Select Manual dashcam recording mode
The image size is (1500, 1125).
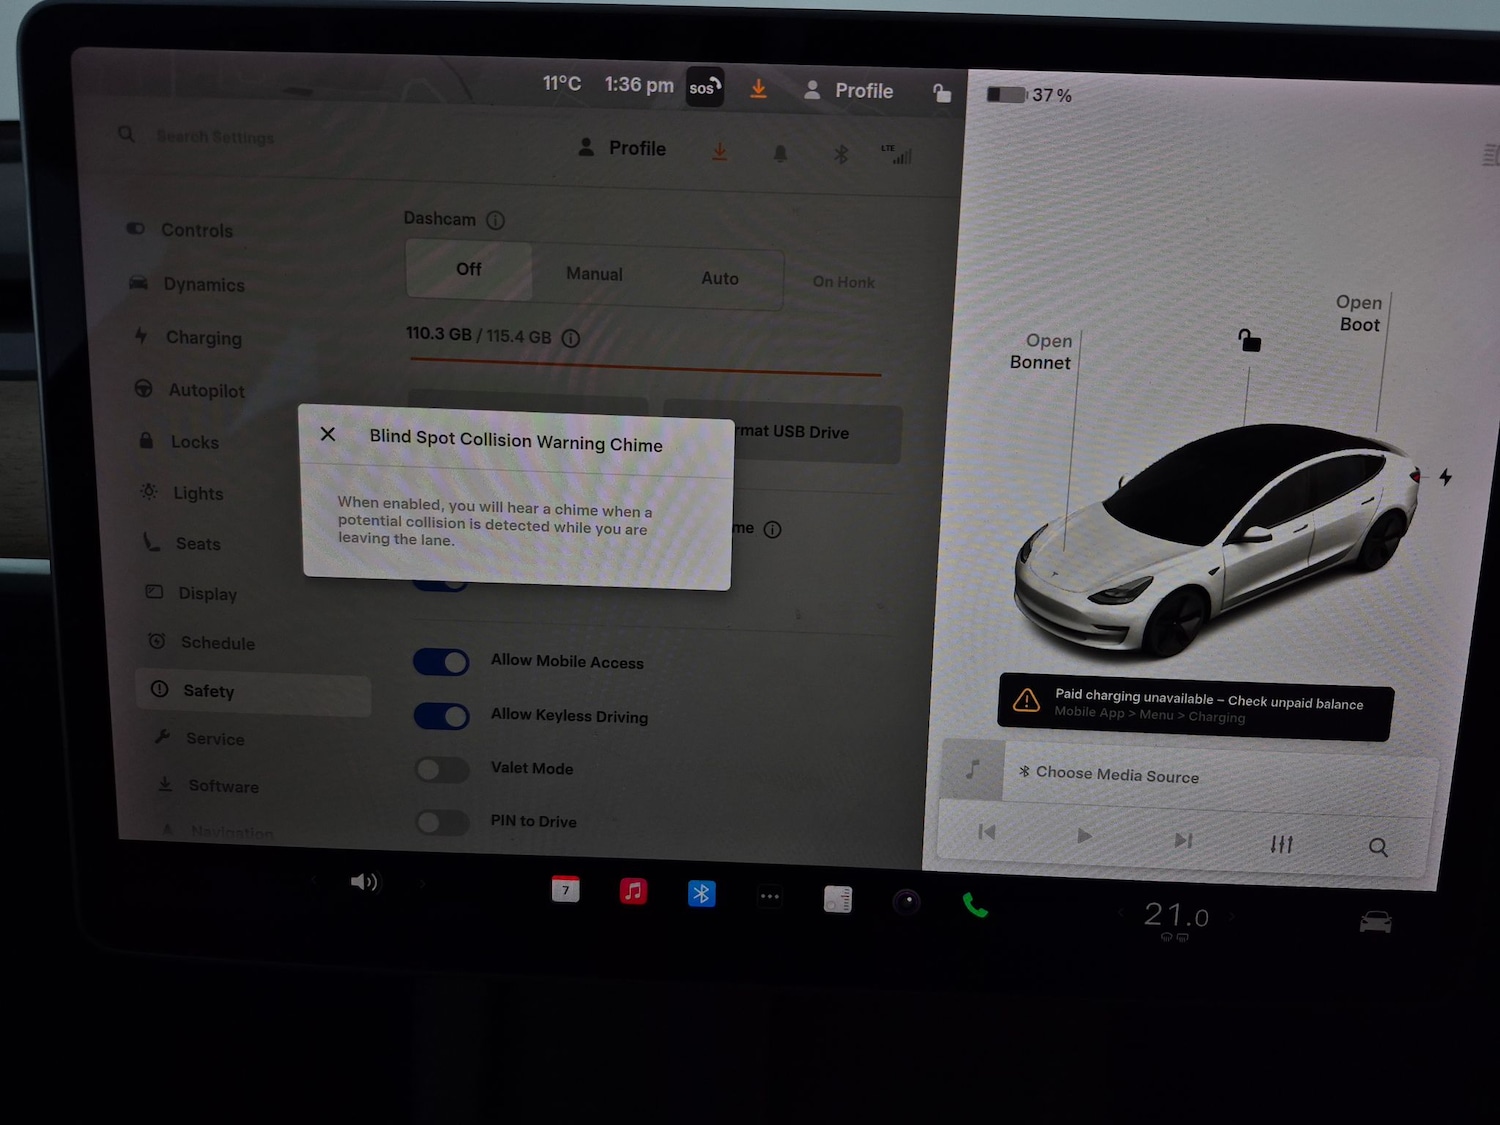tap(593, 273)
